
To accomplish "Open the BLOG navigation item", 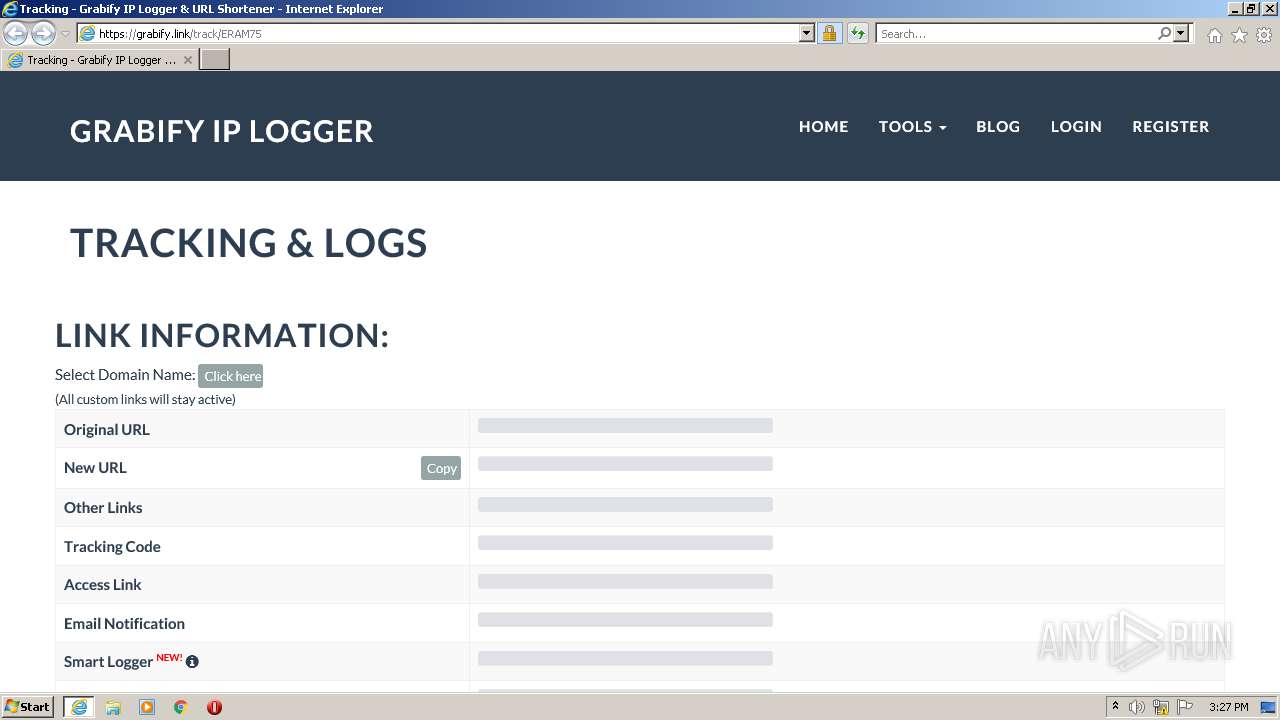I will (998, 126).
